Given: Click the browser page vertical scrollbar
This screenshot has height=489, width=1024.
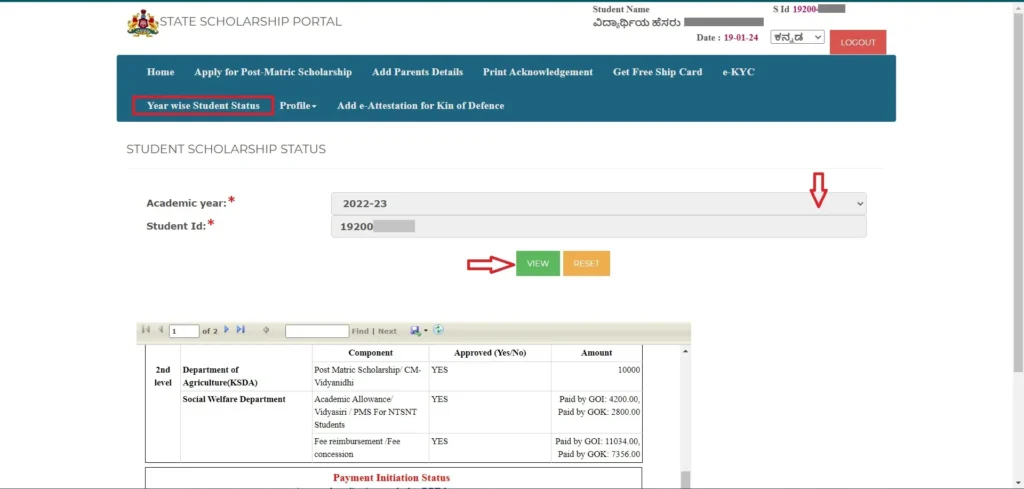Looking at the screenshot, I should pyautogui.click(x=1017, y=191).
